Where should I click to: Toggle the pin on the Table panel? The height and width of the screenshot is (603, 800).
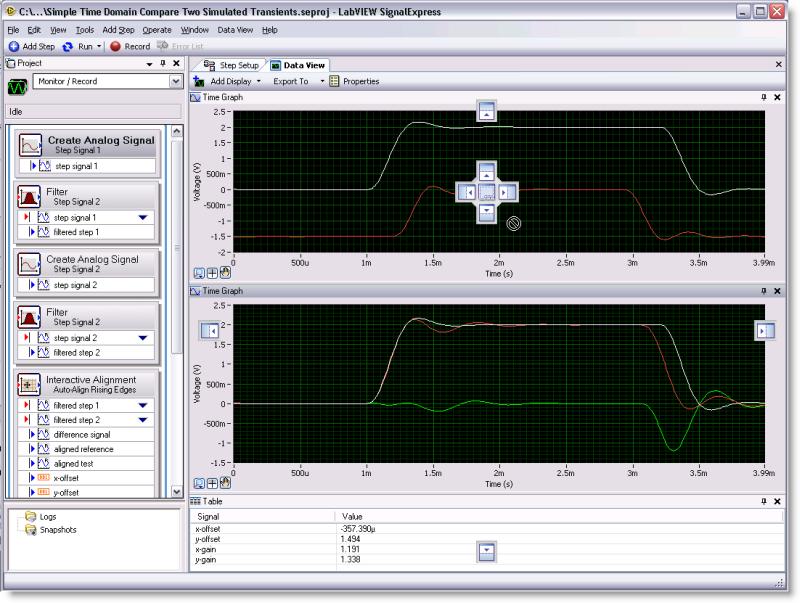(764, 500)
